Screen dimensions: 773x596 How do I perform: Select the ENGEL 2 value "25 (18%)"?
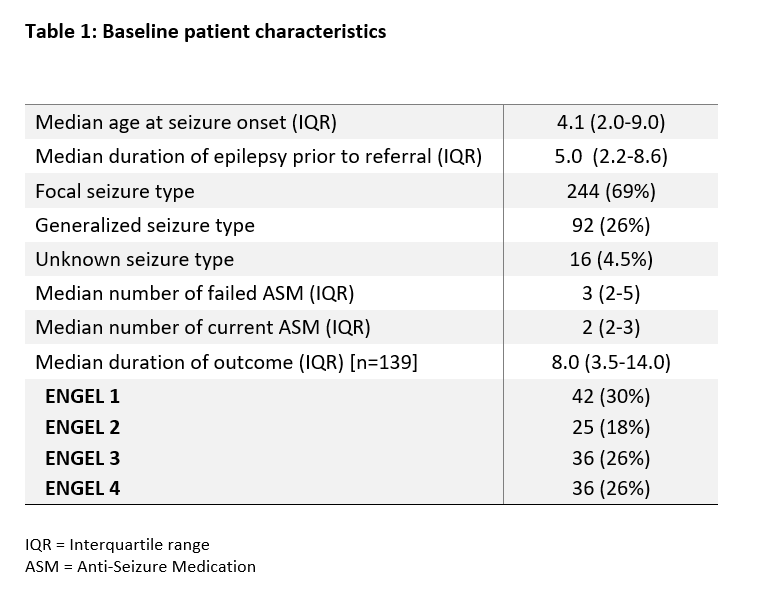(611, 427)
